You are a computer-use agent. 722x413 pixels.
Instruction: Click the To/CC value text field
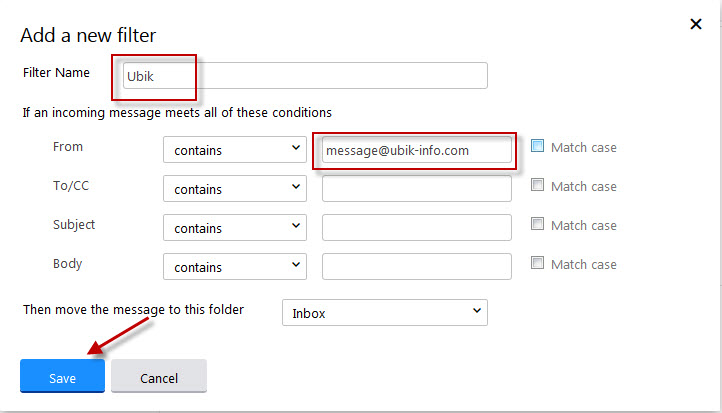416,188
